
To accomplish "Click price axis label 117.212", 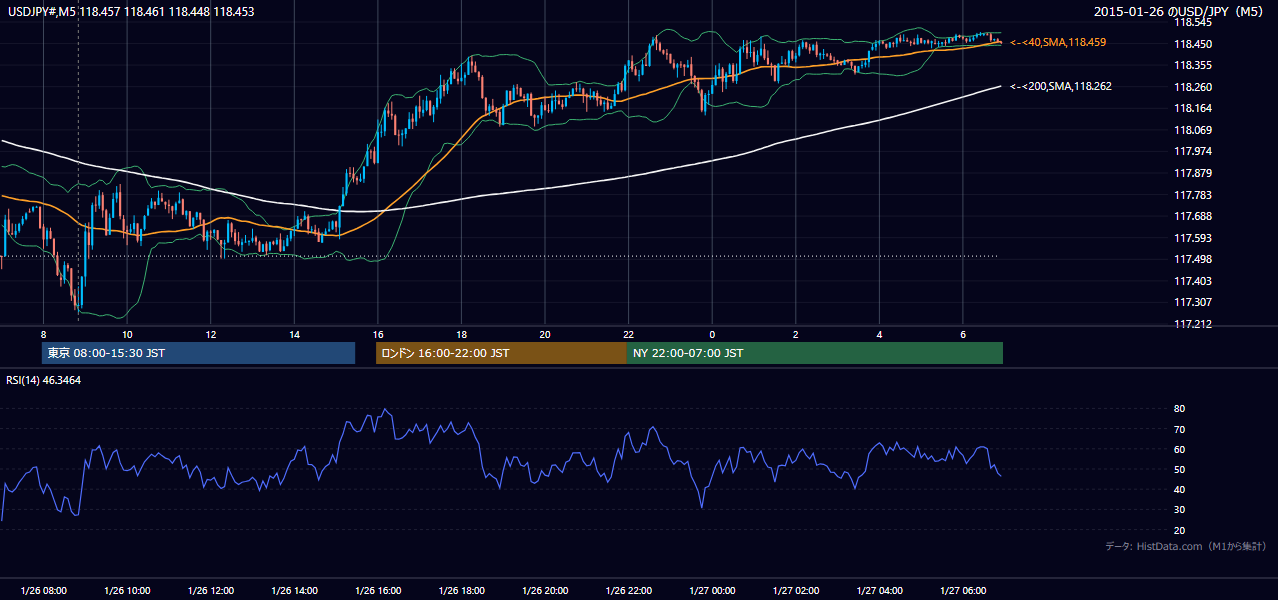I will (1192, 324).
